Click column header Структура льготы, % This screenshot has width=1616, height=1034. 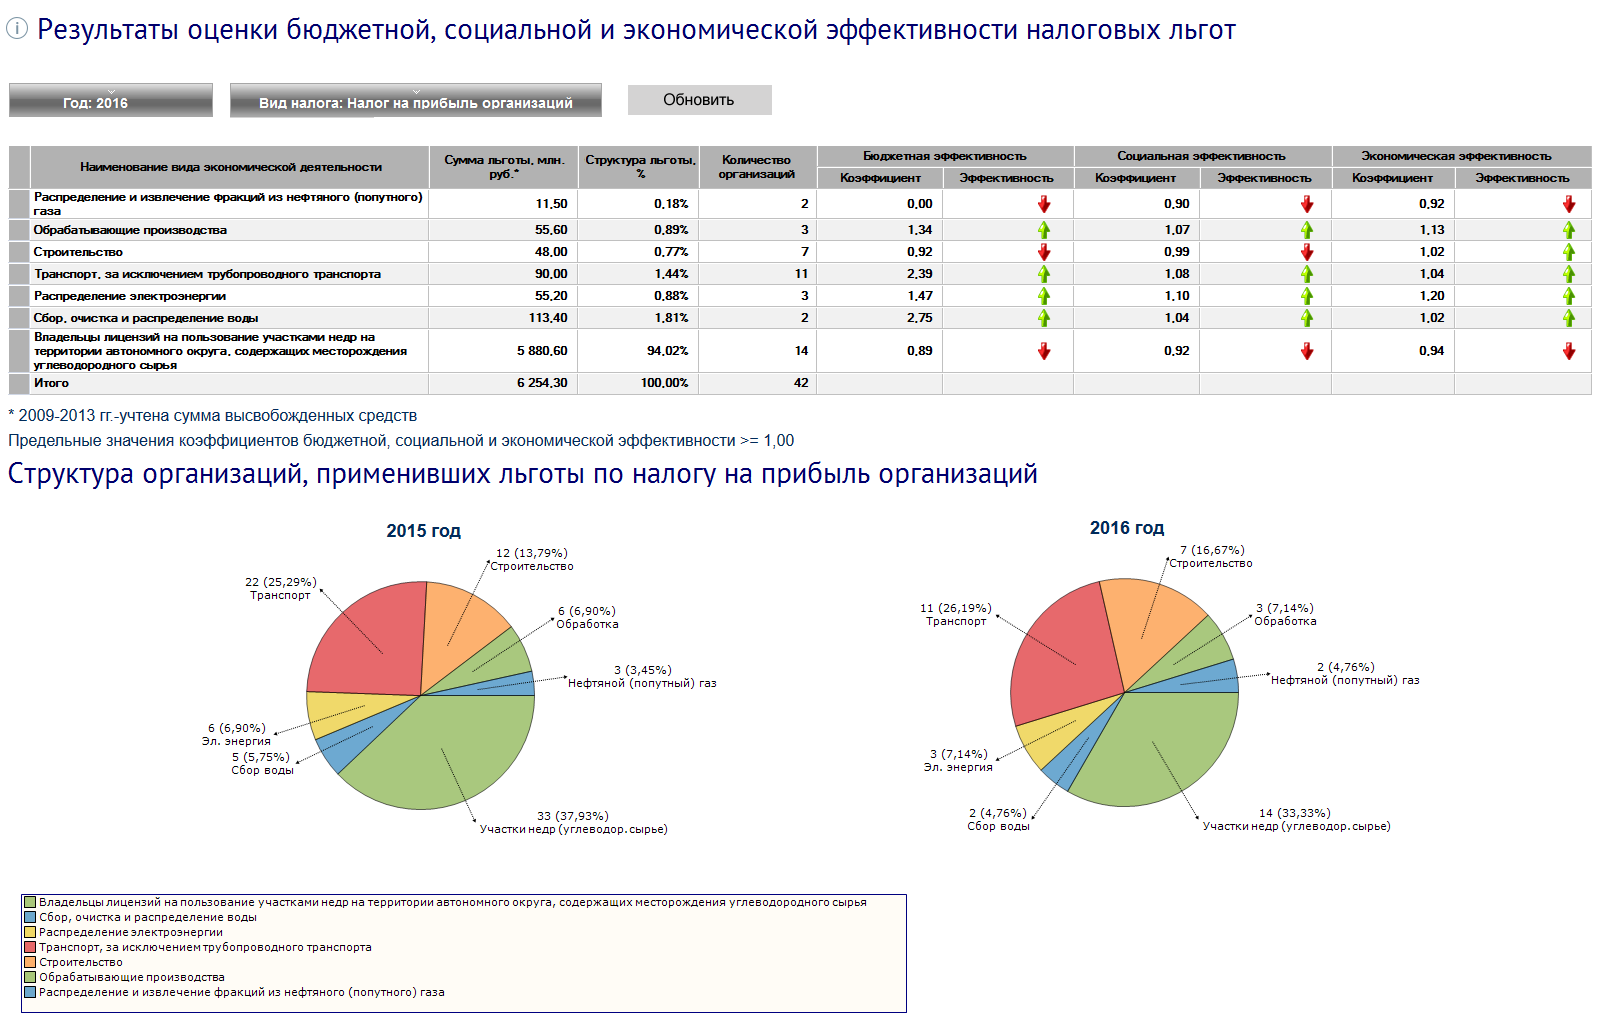pos(640,167)
